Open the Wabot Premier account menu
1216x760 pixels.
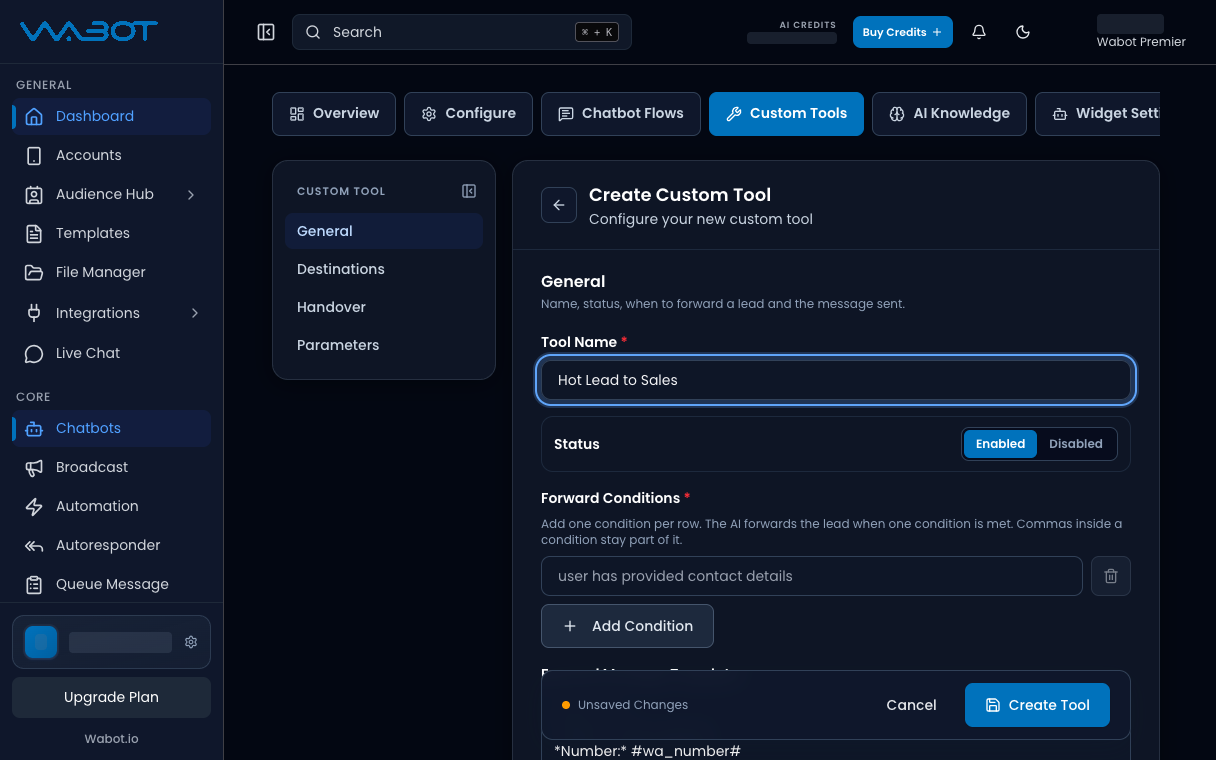pyautogui.click(x=1141, y=32)
